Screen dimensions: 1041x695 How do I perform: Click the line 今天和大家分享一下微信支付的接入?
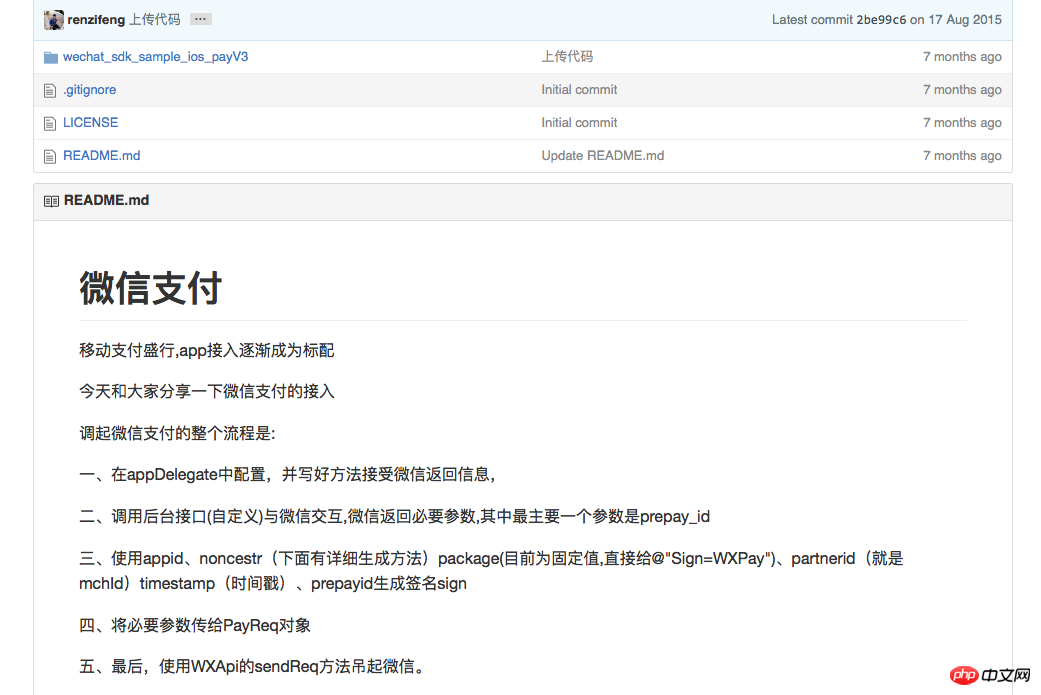tap(206, 392)
